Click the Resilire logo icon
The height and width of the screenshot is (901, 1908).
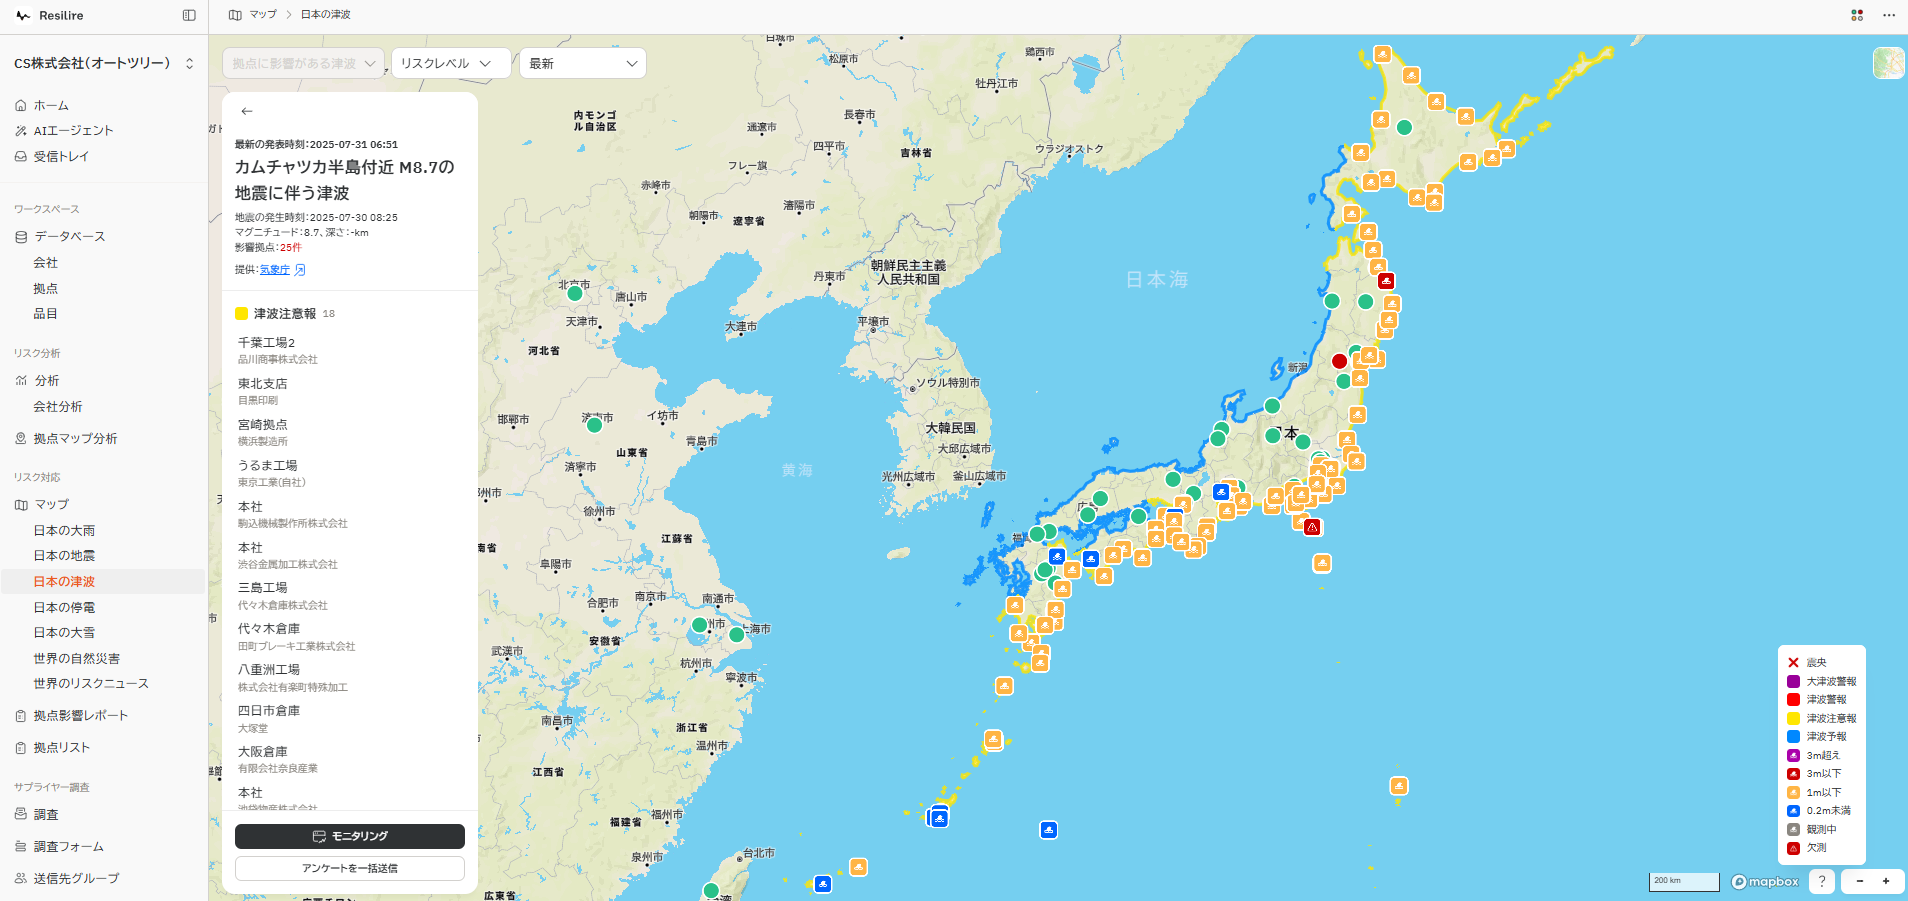coord(23,16)
